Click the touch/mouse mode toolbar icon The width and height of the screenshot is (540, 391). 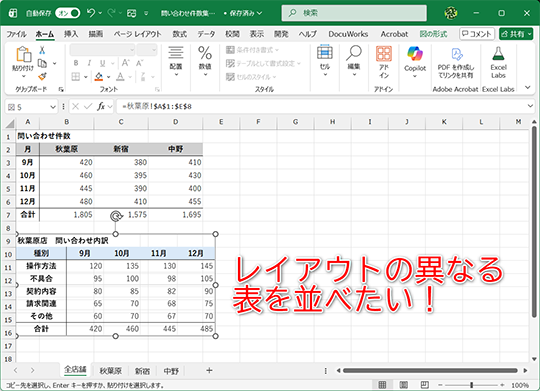132,13
